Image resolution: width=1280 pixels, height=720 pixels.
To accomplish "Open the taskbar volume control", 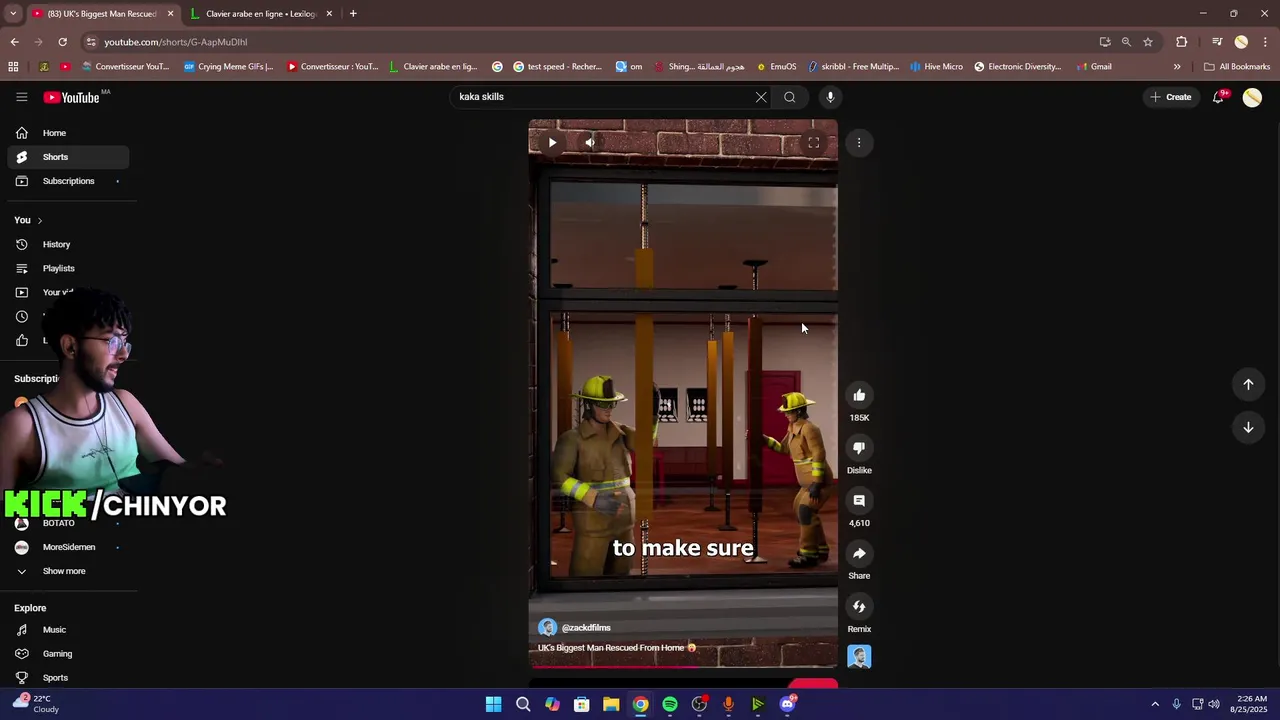I will (1214, 704).
